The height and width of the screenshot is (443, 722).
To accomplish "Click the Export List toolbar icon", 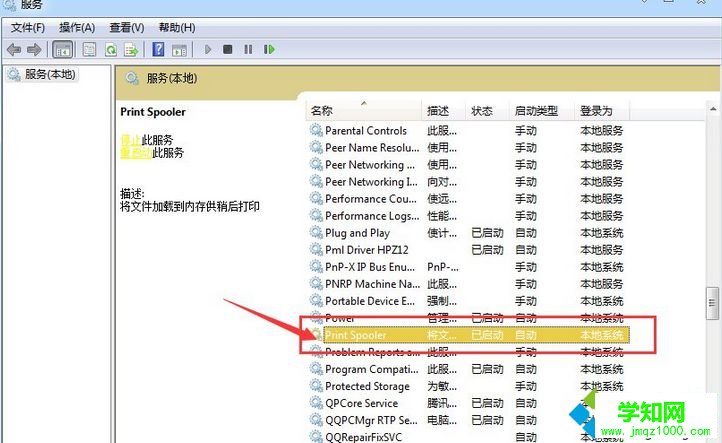I will (x=131, y=49).
